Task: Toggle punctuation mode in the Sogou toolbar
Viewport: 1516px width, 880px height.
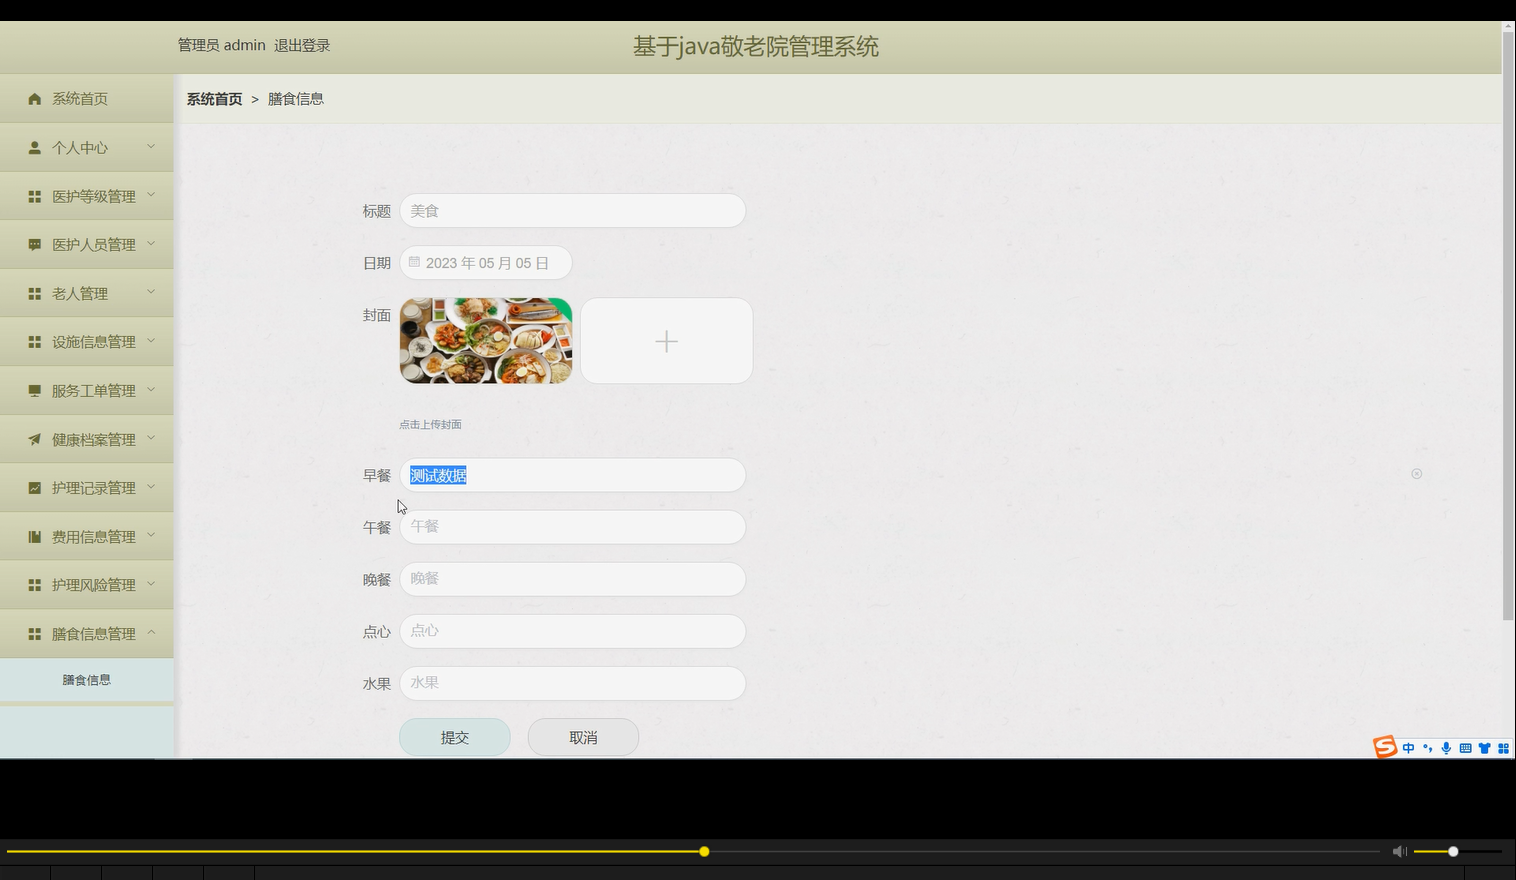Action: pos(1427,748)
